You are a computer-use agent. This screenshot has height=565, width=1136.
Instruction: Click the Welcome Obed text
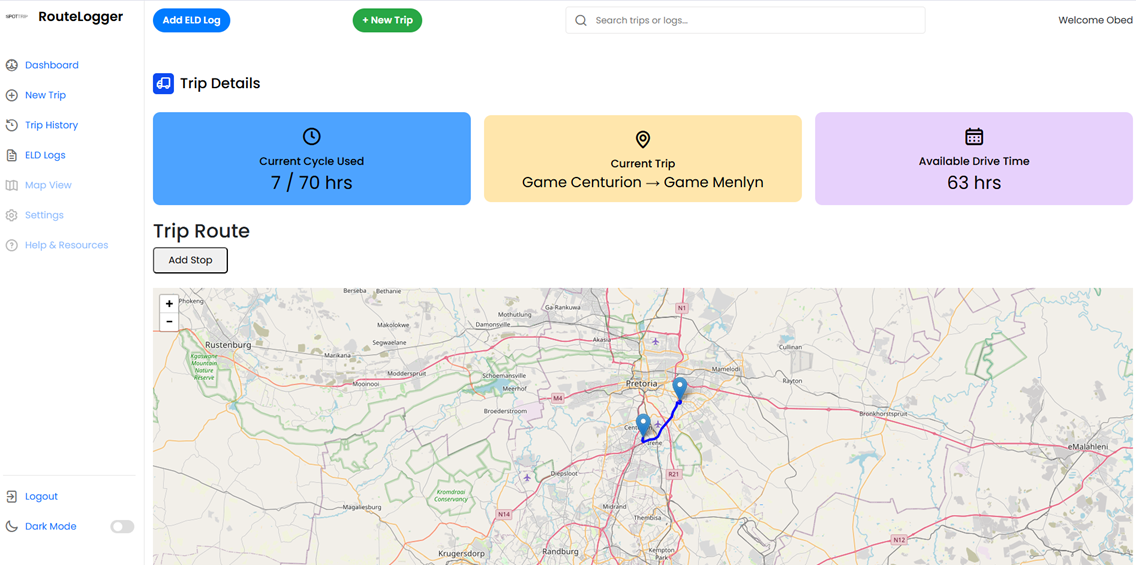[1095, 20]
